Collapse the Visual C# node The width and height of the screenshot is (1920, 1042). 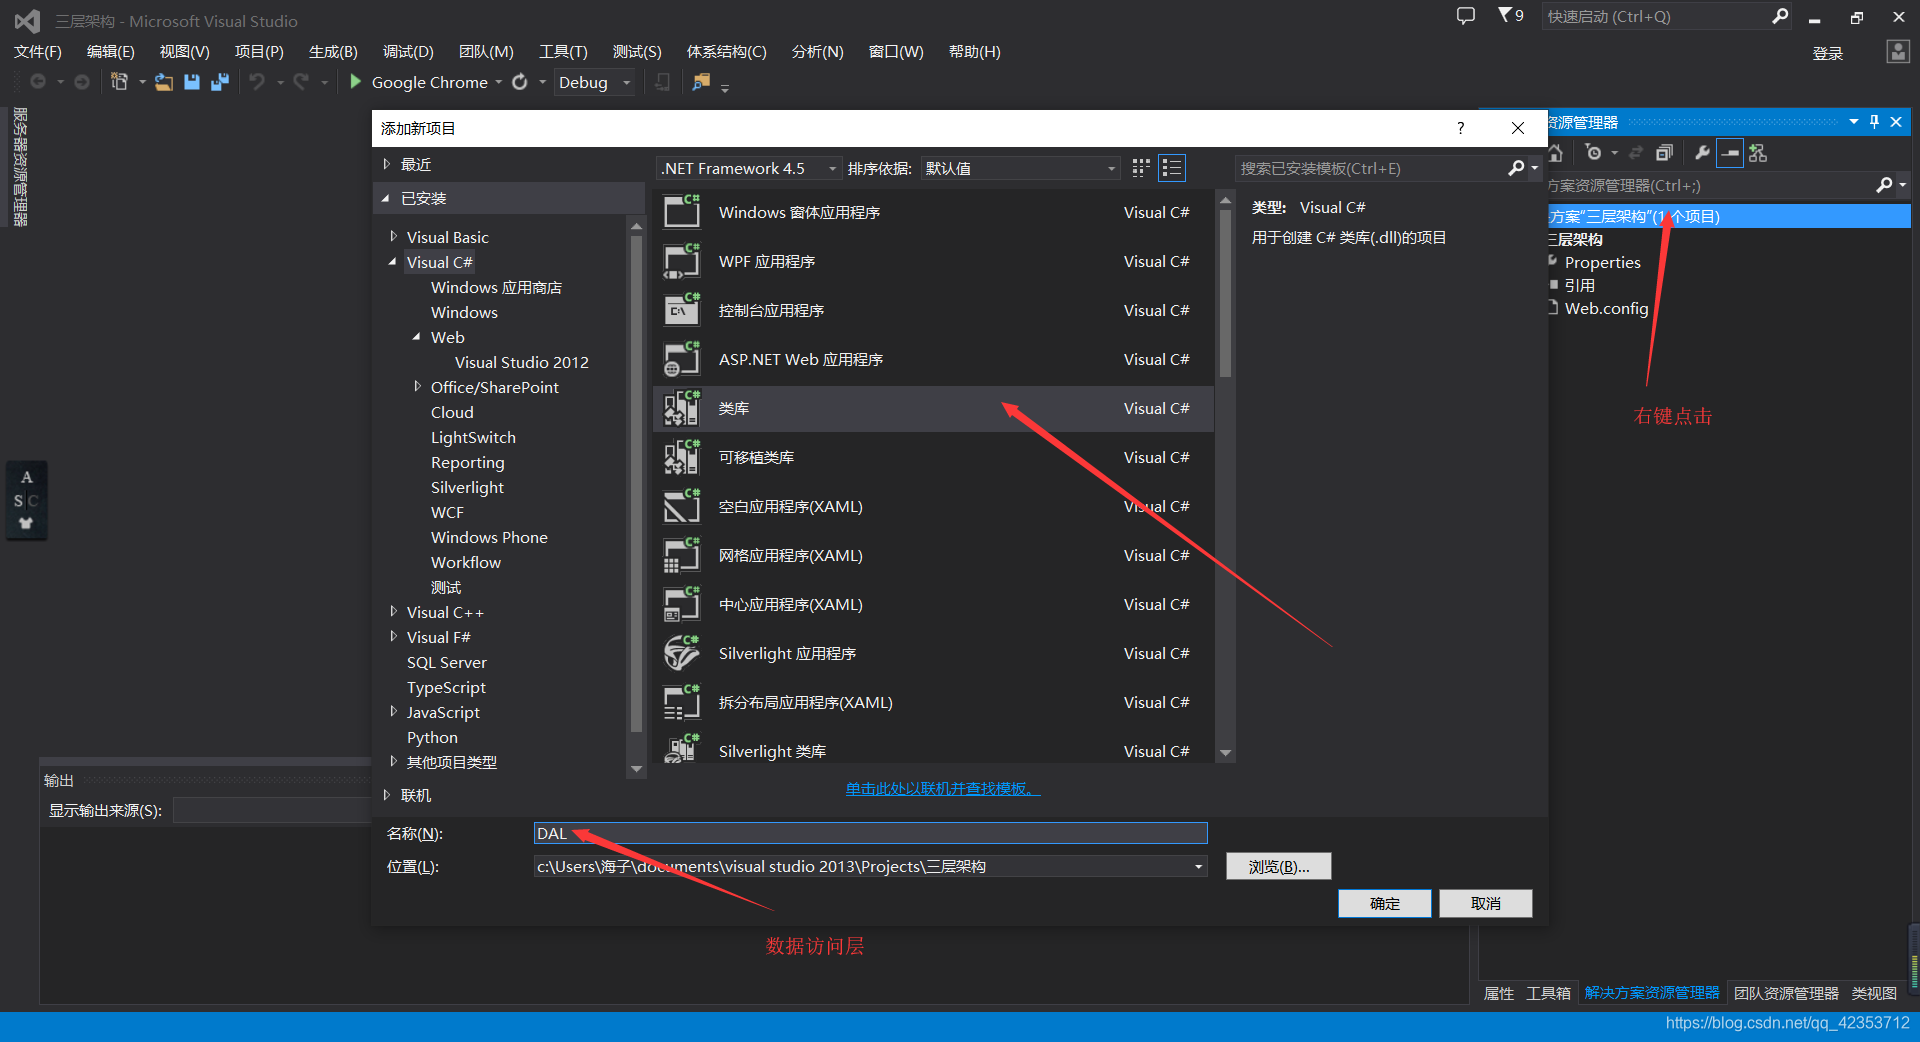(x=393, y=262)
